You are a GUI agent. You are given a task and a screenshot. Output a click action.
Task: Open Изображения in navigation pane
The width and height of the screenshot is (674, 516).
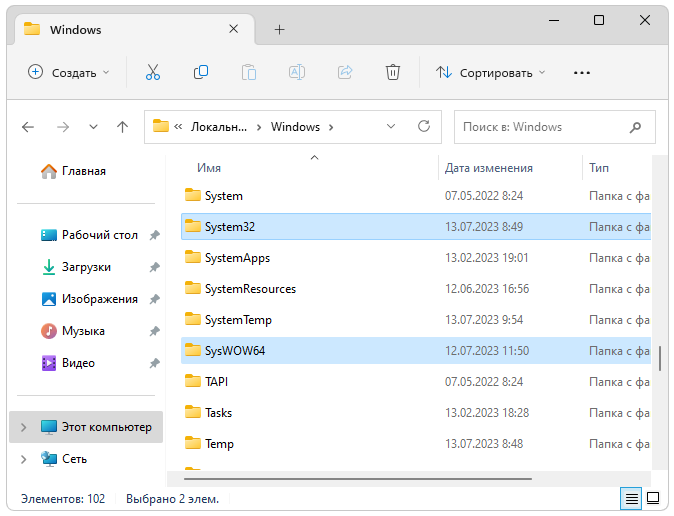coord(99,299)
